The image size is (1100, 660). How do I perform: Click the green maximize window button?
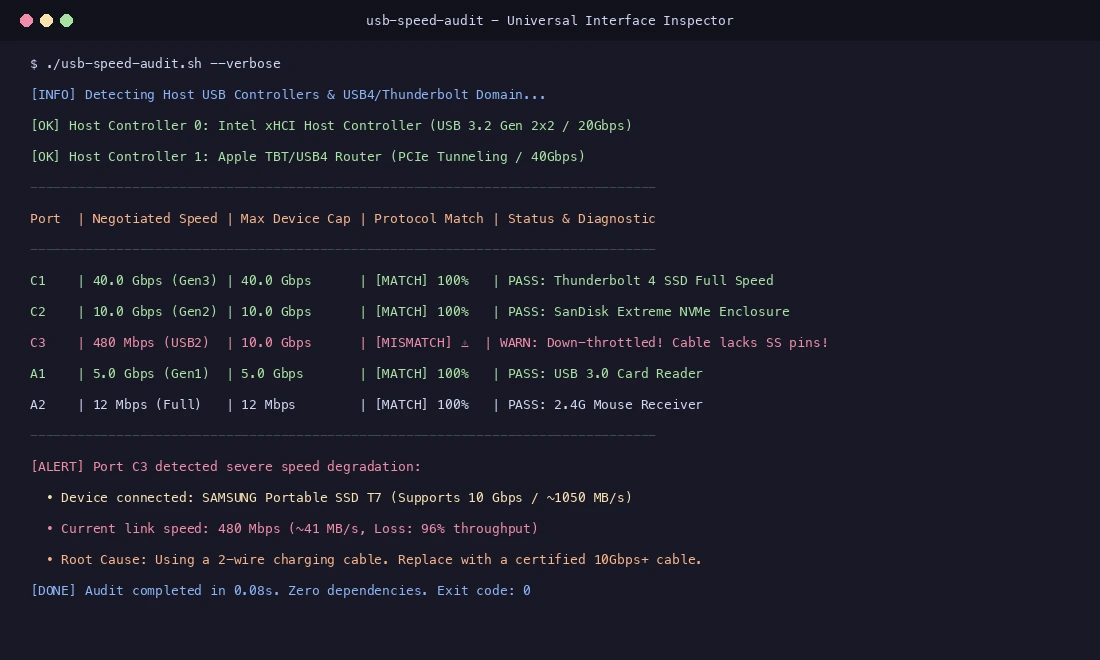click(x=67, y=20)
